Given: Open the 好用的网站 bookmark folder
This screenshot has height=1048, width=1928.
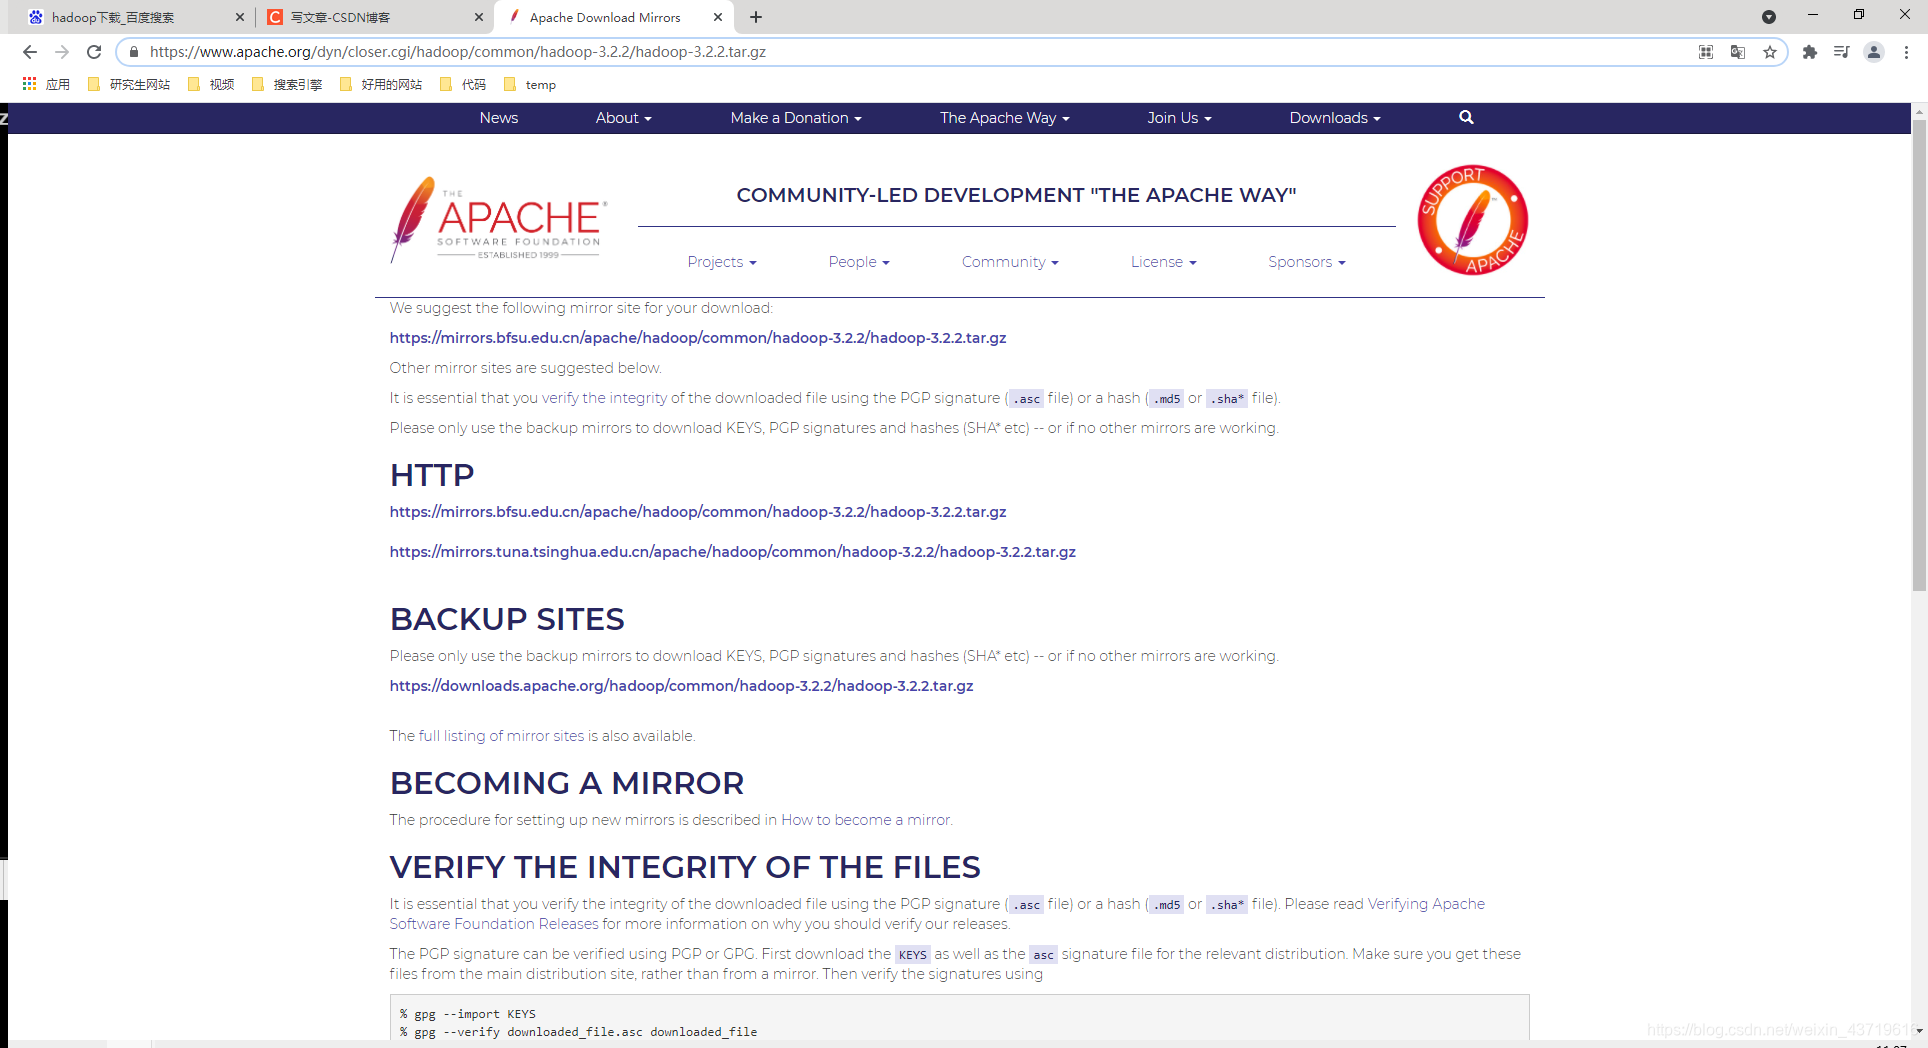Looking at the screenshot, I should (381, 84).
